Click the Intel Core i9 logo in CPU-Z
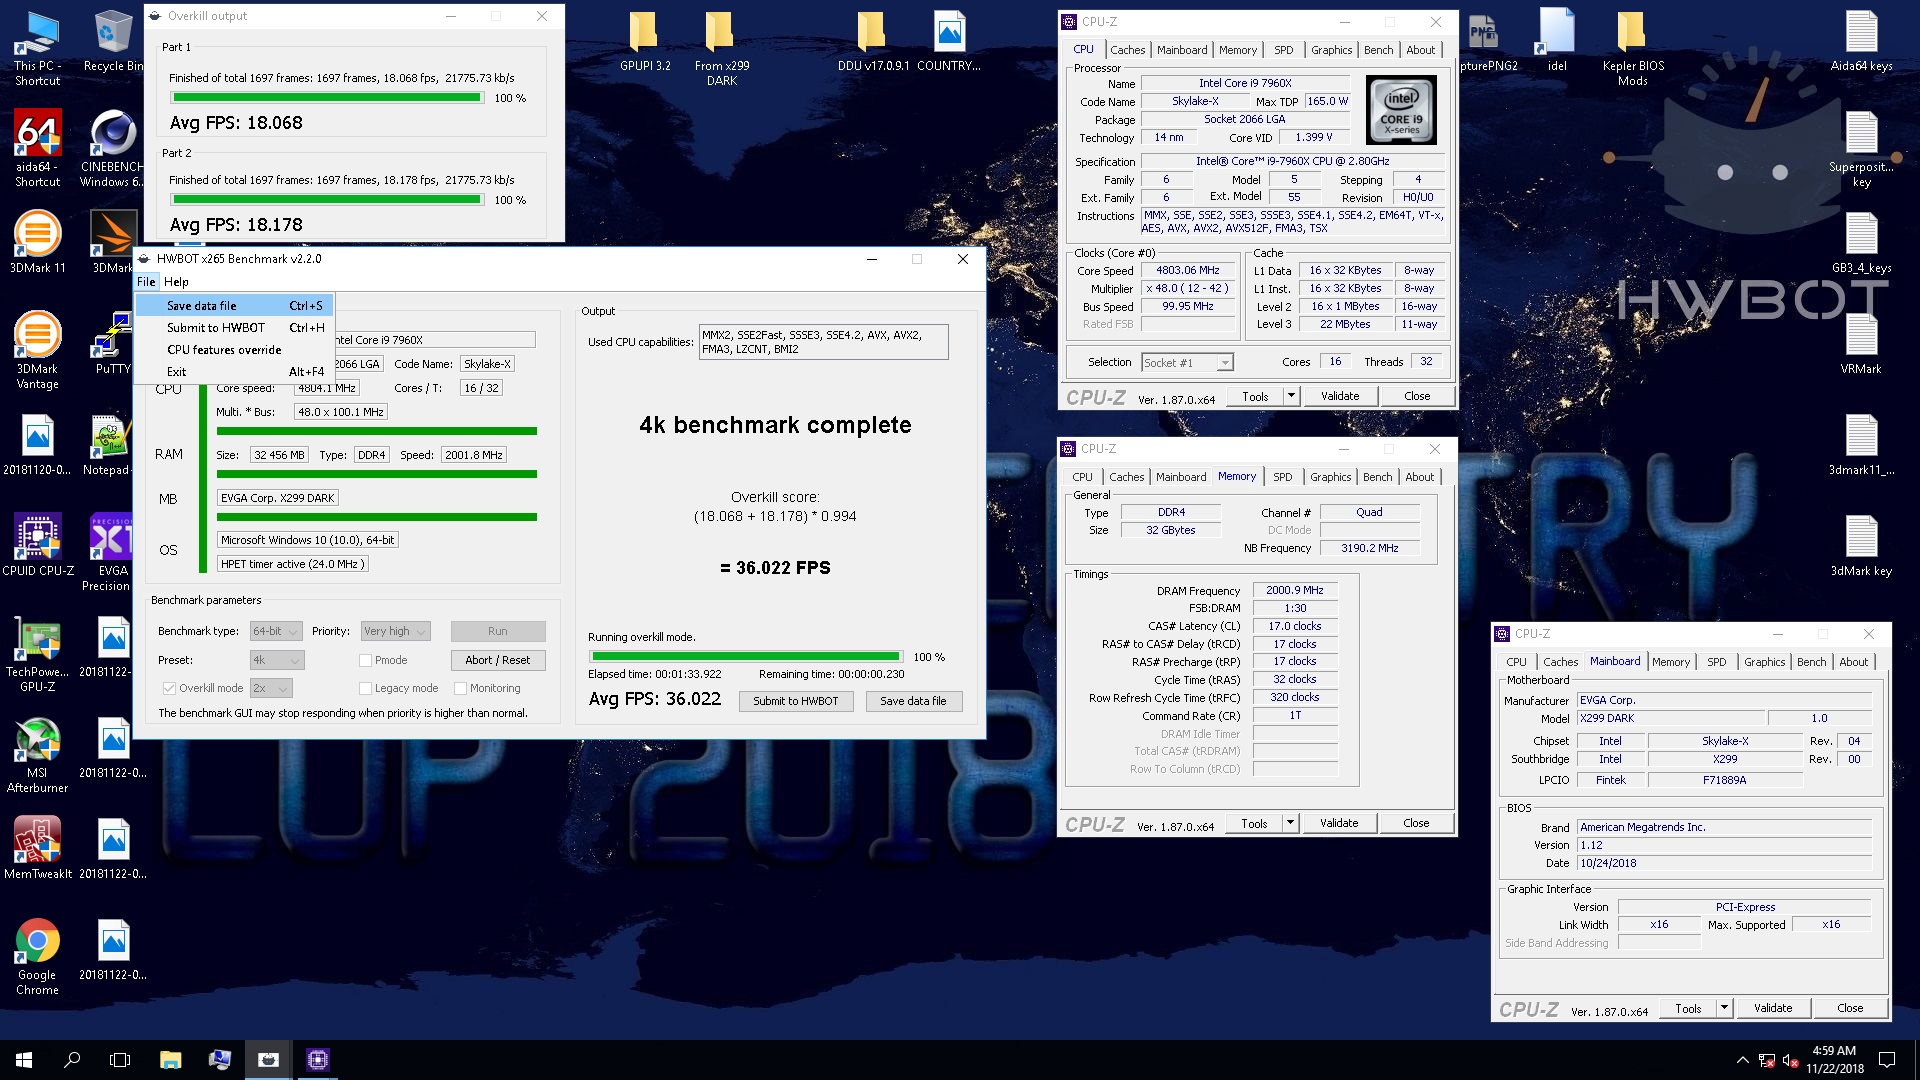The width and height of the screenshot is (1920, 1080). 1401,112
